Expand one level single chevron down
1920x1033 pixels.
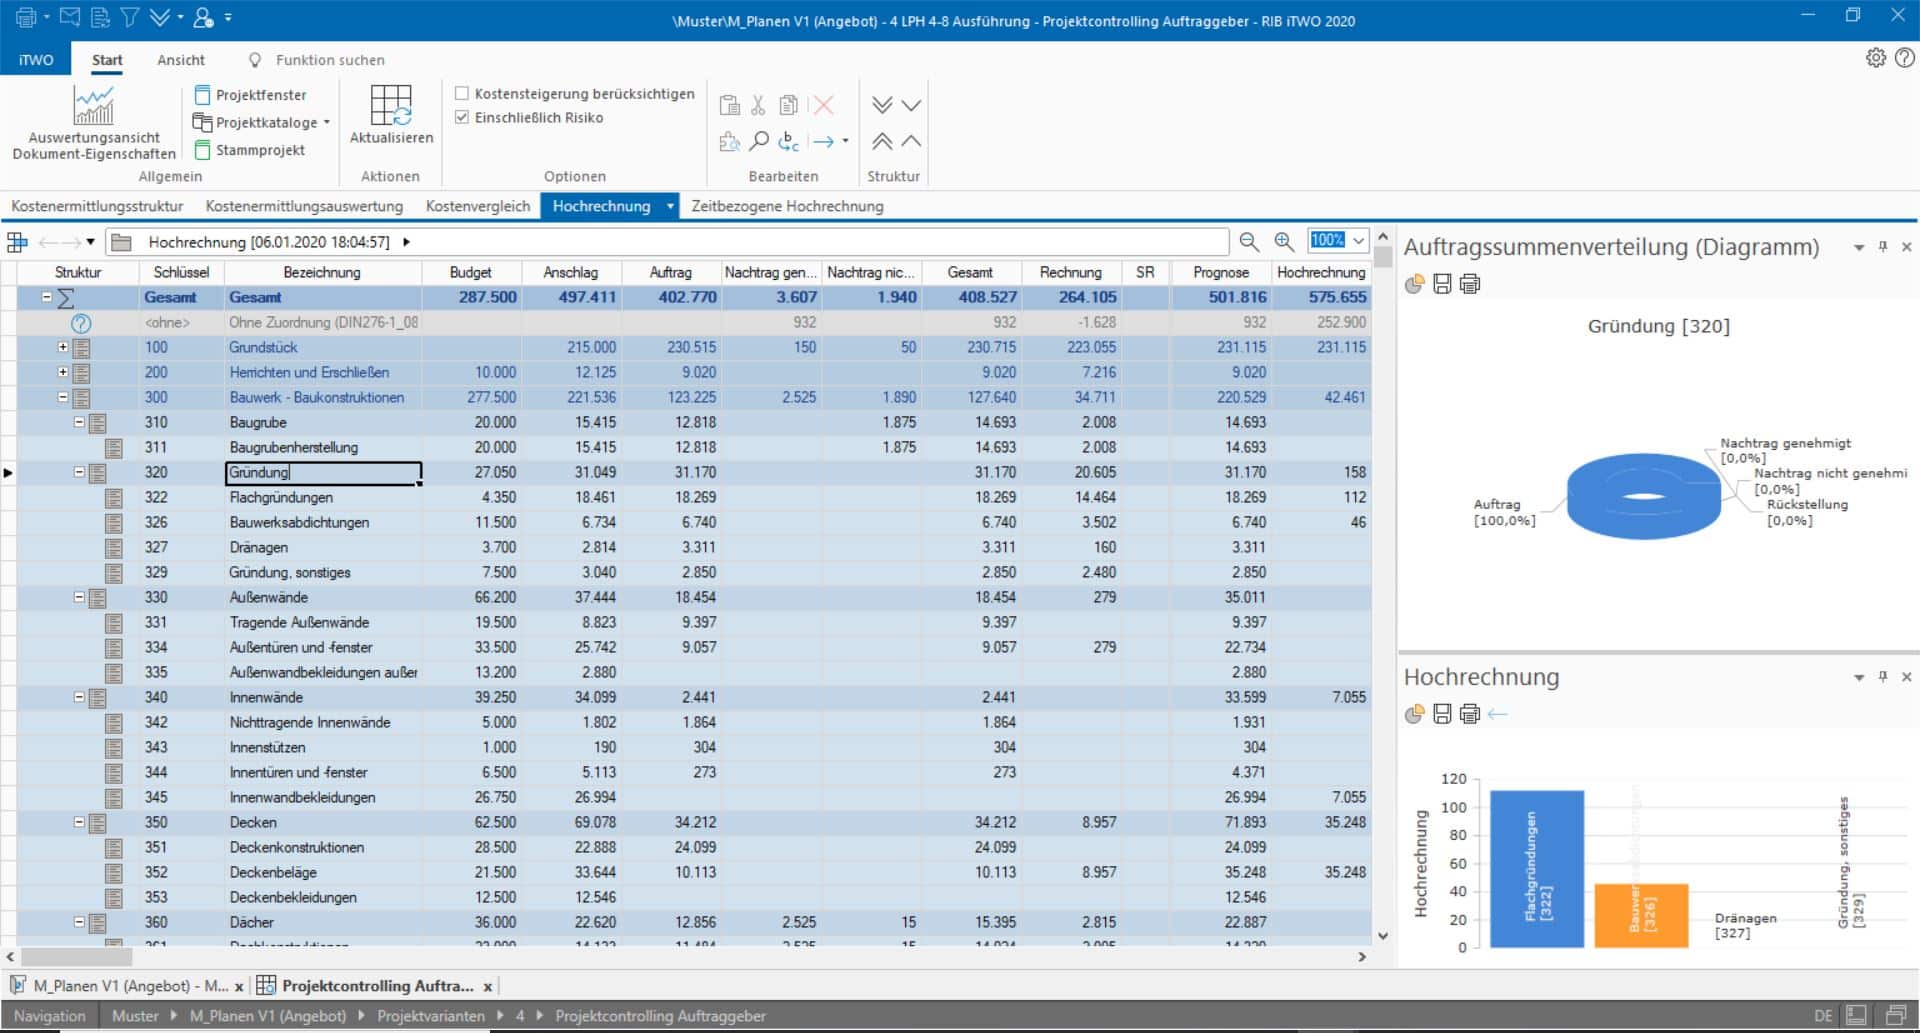pyautogui.click(x=911, y=105)
